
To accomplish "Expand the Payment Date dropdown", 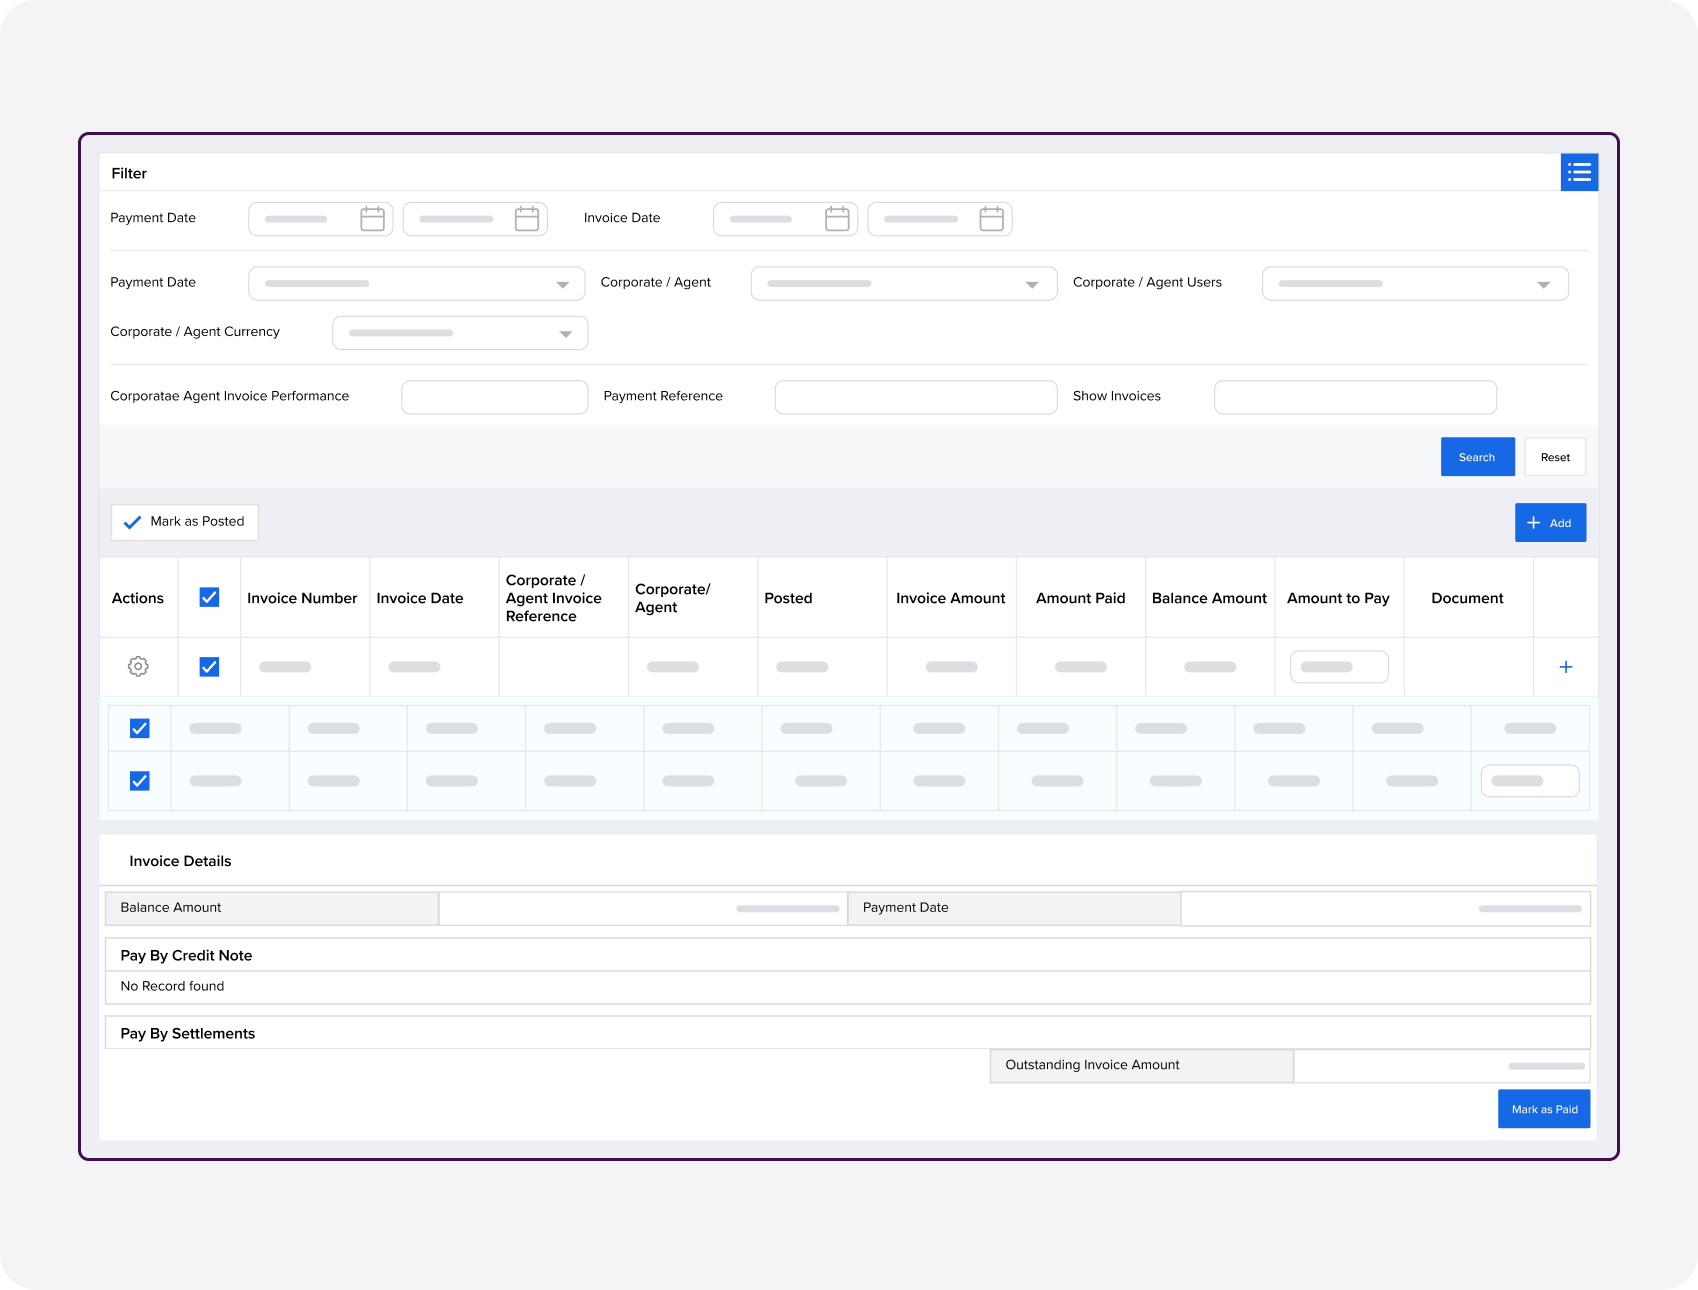I will click(x=416, y=283).
